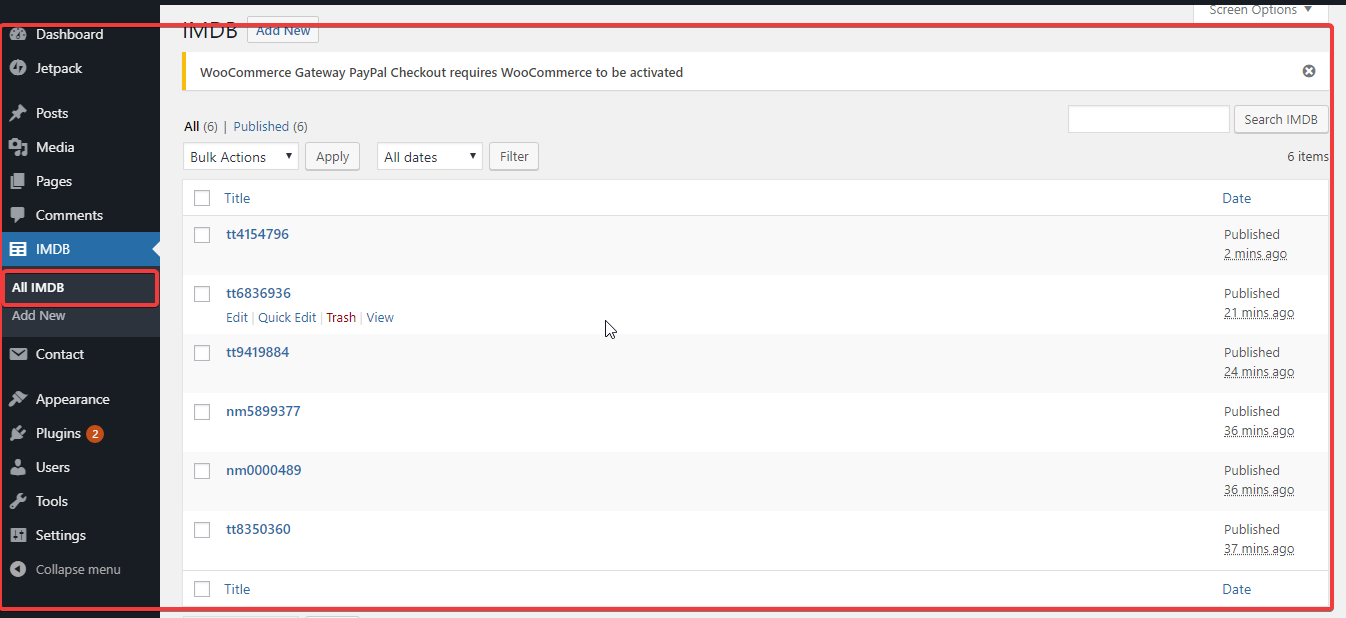Focus the IMDB search text field
Screen dimensions: 1346x618
click(x=1149, y=119)
